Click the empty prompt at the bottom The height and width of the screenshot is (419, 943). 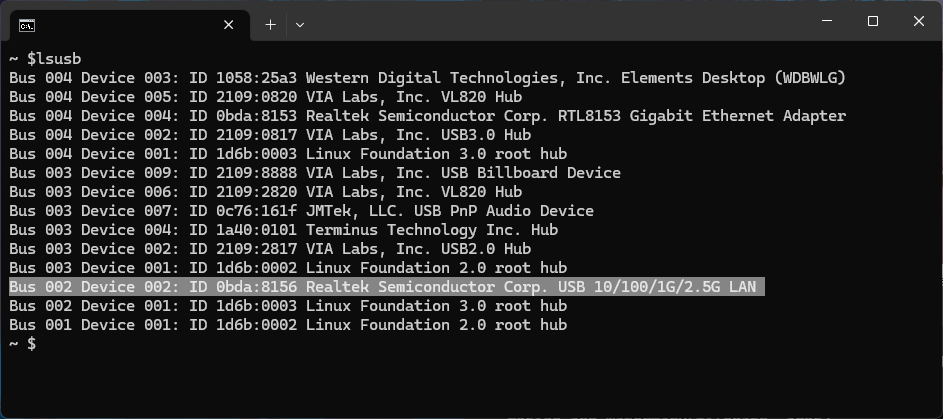(23, 344)
